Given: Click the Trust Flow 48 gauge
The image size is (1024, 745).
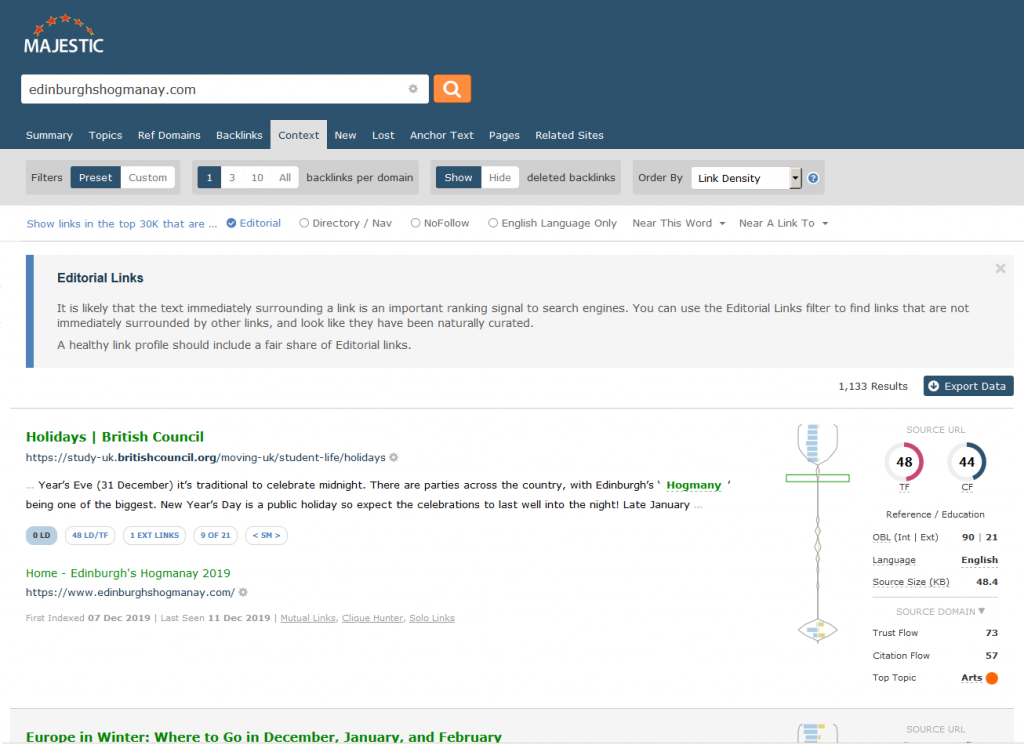Looking at the screenshot, I should [904, 462].
